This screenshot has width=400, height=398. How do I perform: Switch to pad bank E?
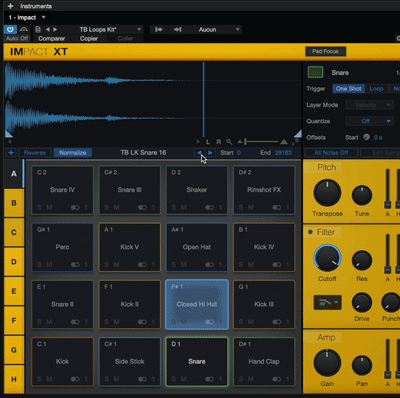pyautogui.click(x=14, y=291)
